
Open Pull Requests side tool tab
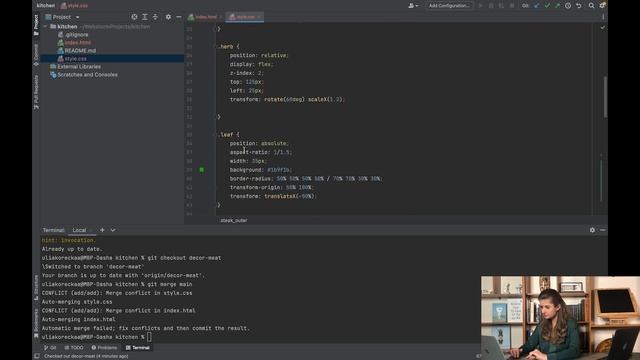[36, 92]
